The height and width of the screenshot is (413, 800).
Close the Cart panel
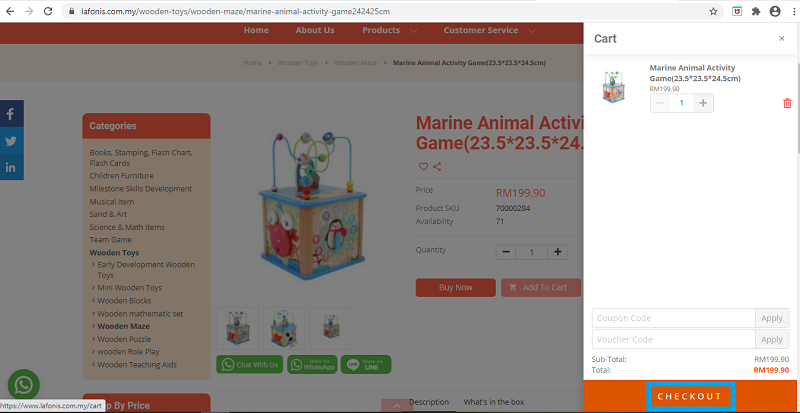tap(782, 38)
